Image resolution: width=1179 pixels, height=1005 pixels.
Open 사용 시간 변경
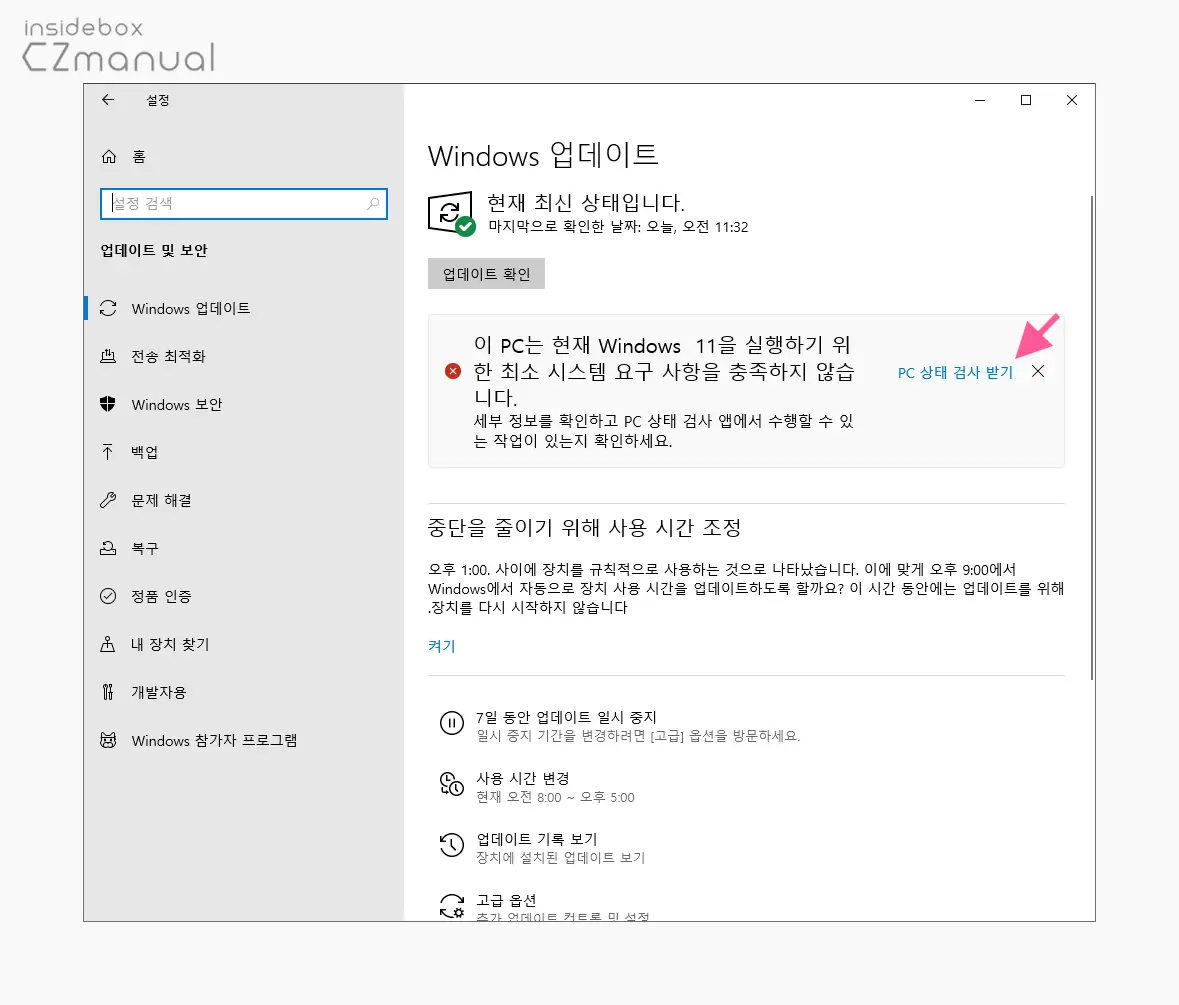coord(523,778)
